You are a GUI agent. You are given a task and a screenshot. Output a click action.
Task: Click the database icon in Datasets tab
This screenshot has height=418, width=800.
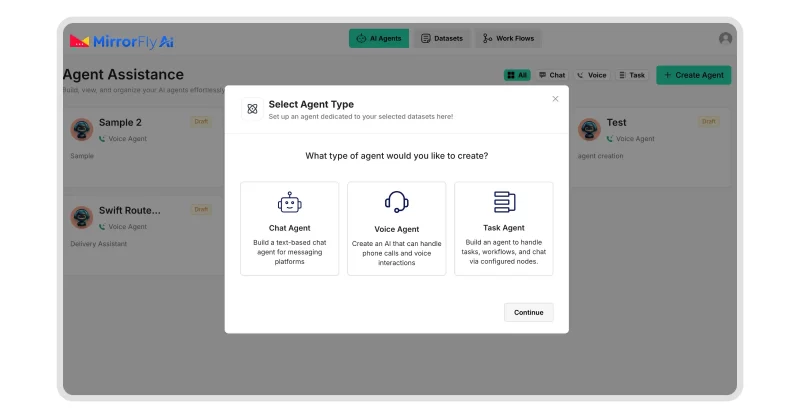tap(426, 38)
